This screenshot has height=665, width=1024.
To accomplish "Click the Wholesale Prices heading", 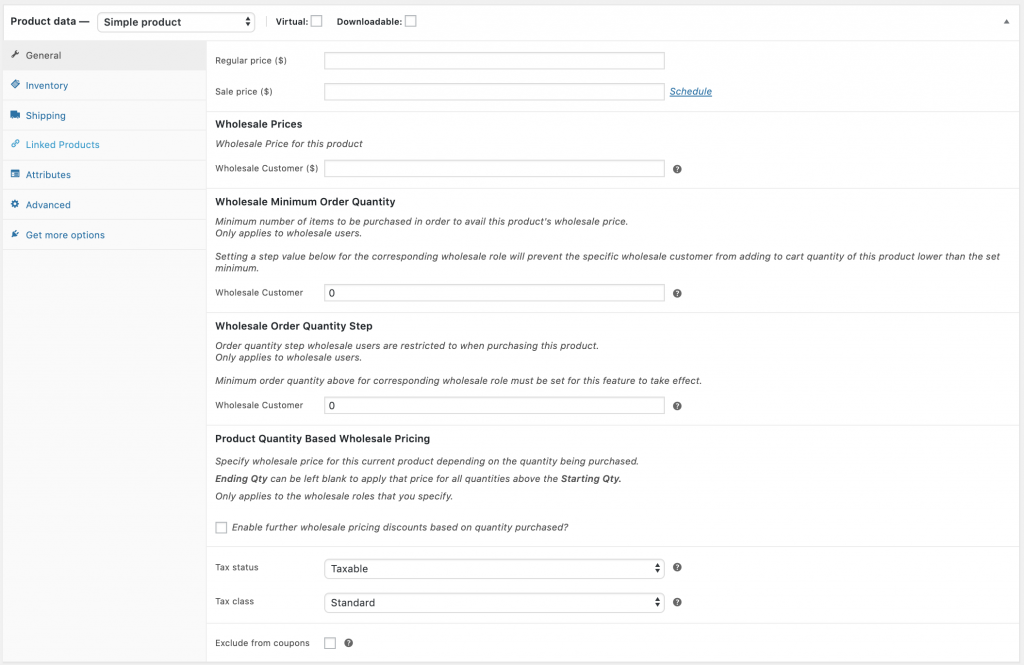I will tap(259, 124).
